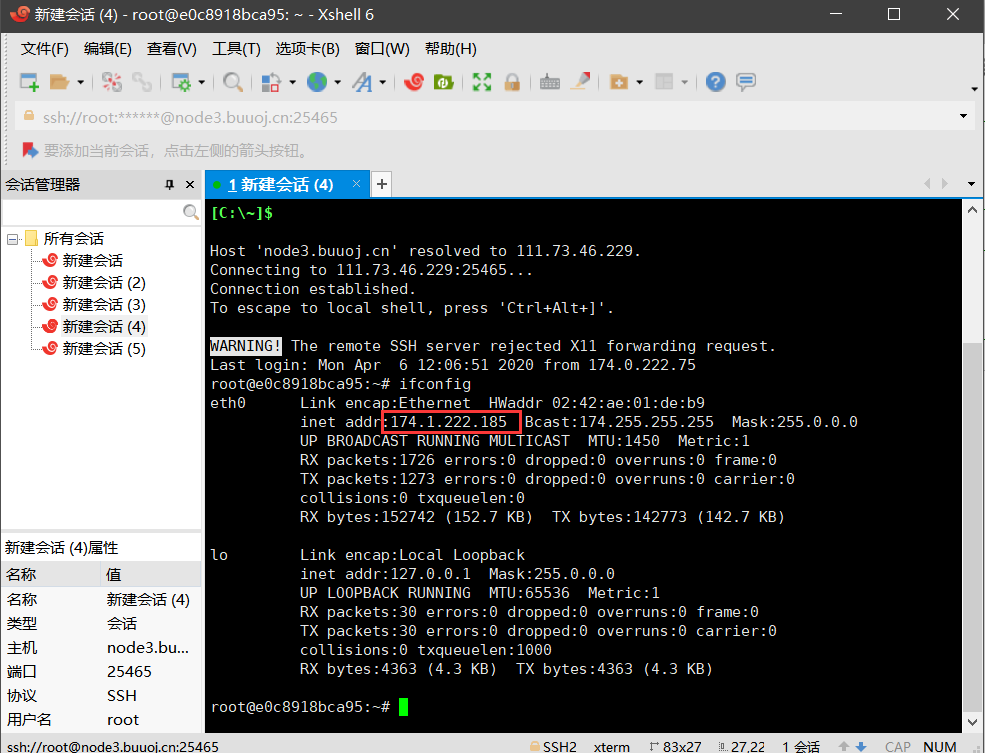
Task: Open the virtual keyboard icon on the toolbar
Action: point(547,81)
